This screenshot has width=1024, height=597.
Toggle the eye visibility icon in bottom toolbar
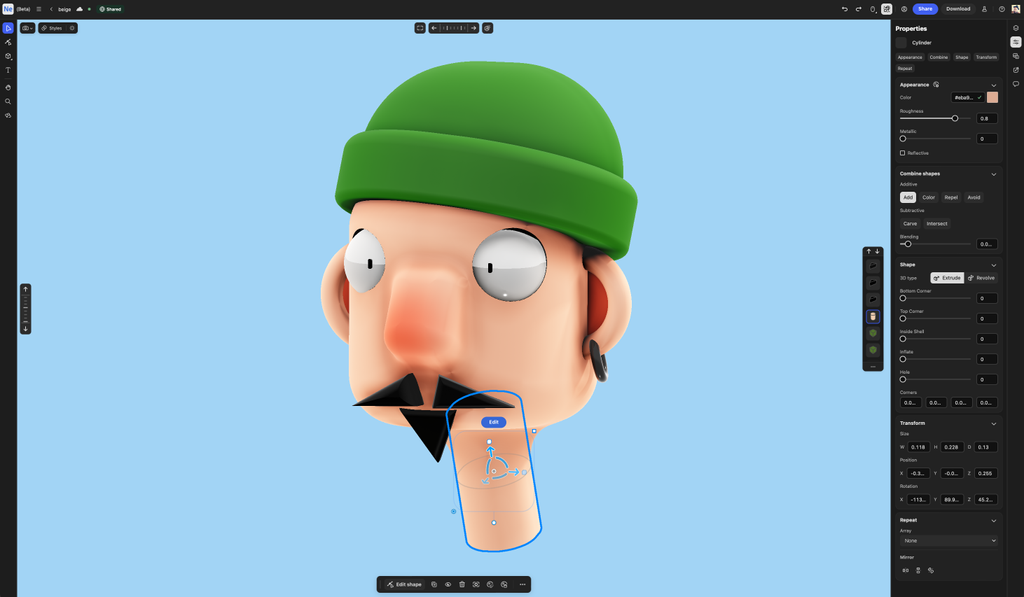pos(448,584)
